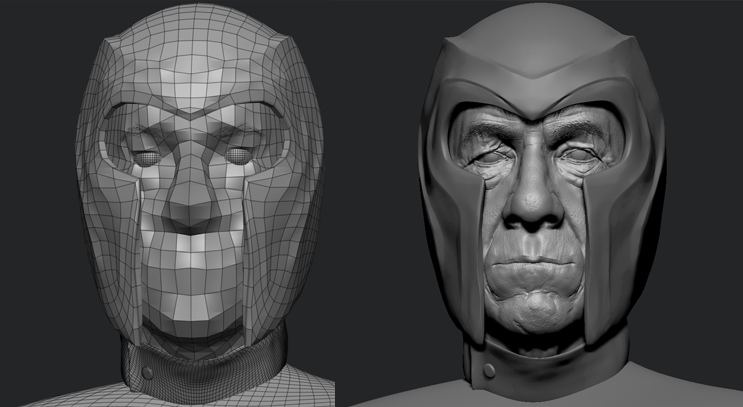Viewport: 743px width, 407px height.
Task: Select the sculpted model's lips
Action: [541, 270]
